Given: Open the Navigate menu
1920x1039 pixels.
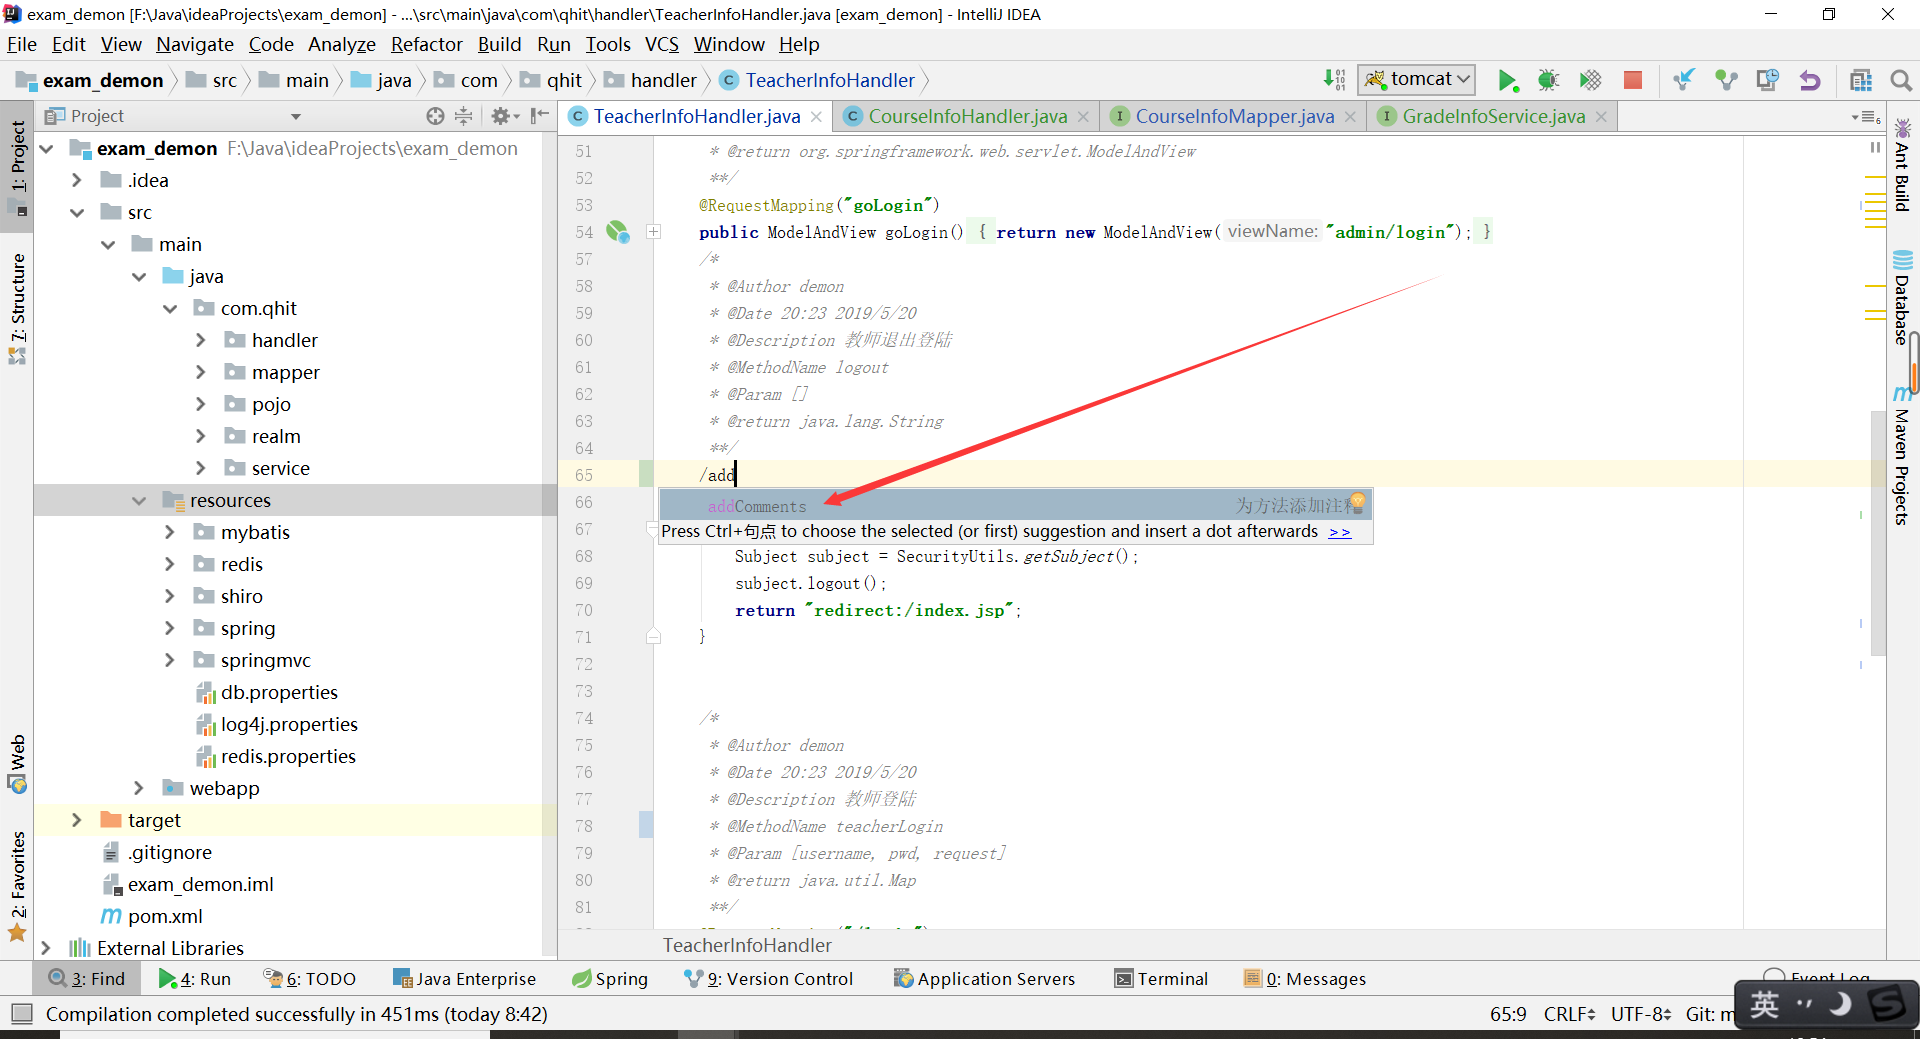Looking at the screenshot, I should [194, 44].
